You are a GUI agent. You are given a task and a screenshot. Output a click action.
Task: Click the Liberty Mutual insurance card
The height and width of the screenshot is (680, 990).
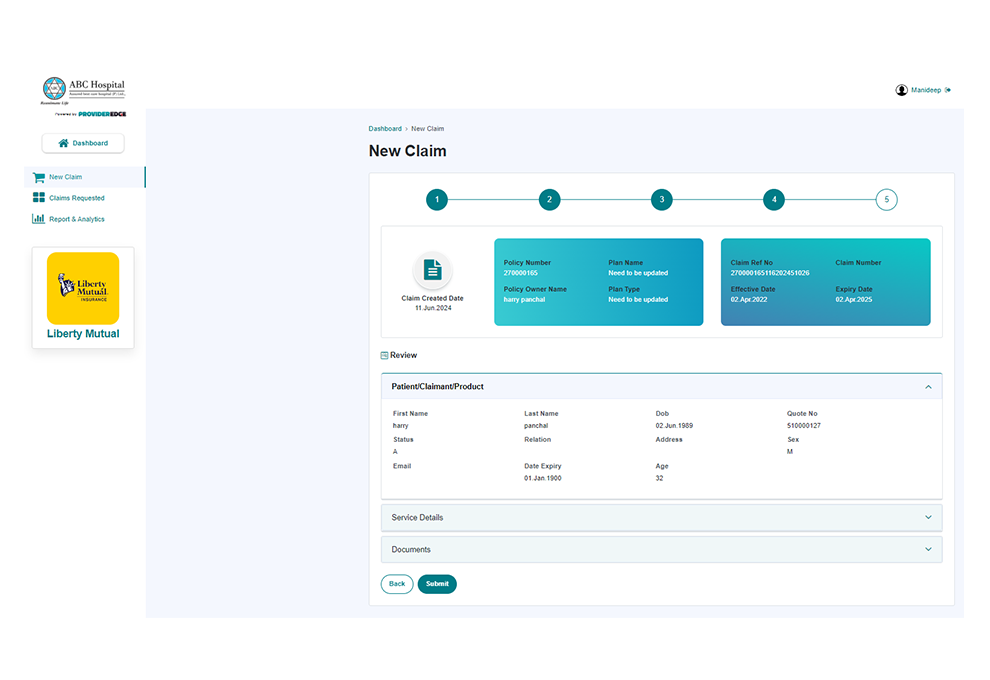tap(82, 297)
